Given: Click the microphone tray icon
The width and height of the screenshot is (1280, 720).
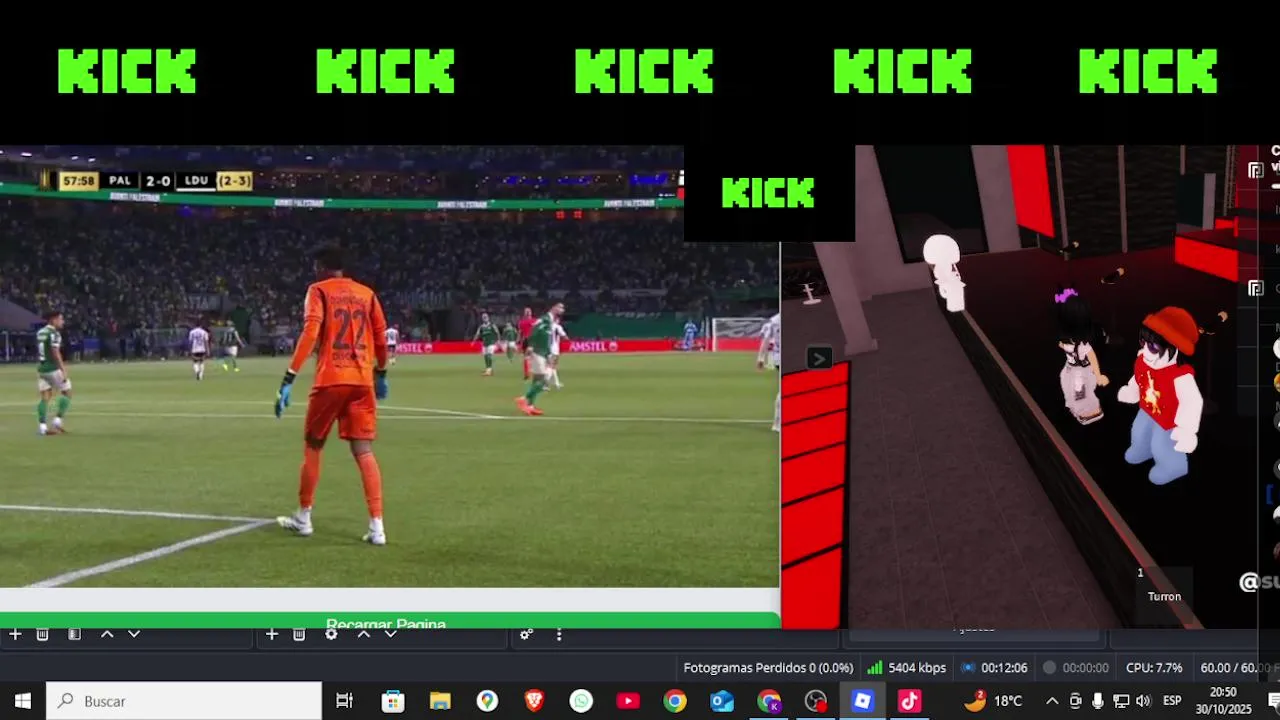Looking at the screenshot, I should click(x=1098, y=701).
